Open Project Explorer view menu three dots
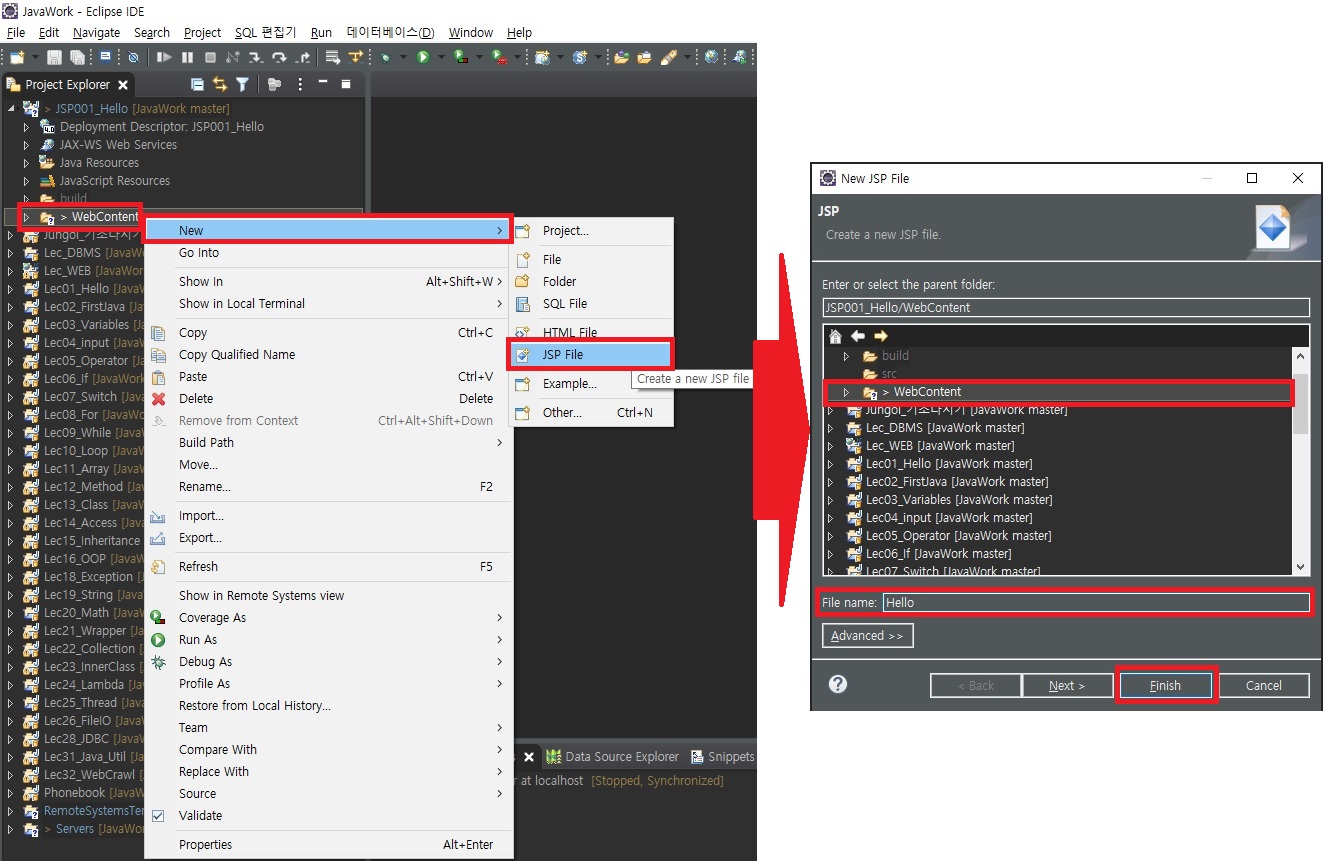The height and width of the screenshot is (861, 1323). [x=300, y=85]
